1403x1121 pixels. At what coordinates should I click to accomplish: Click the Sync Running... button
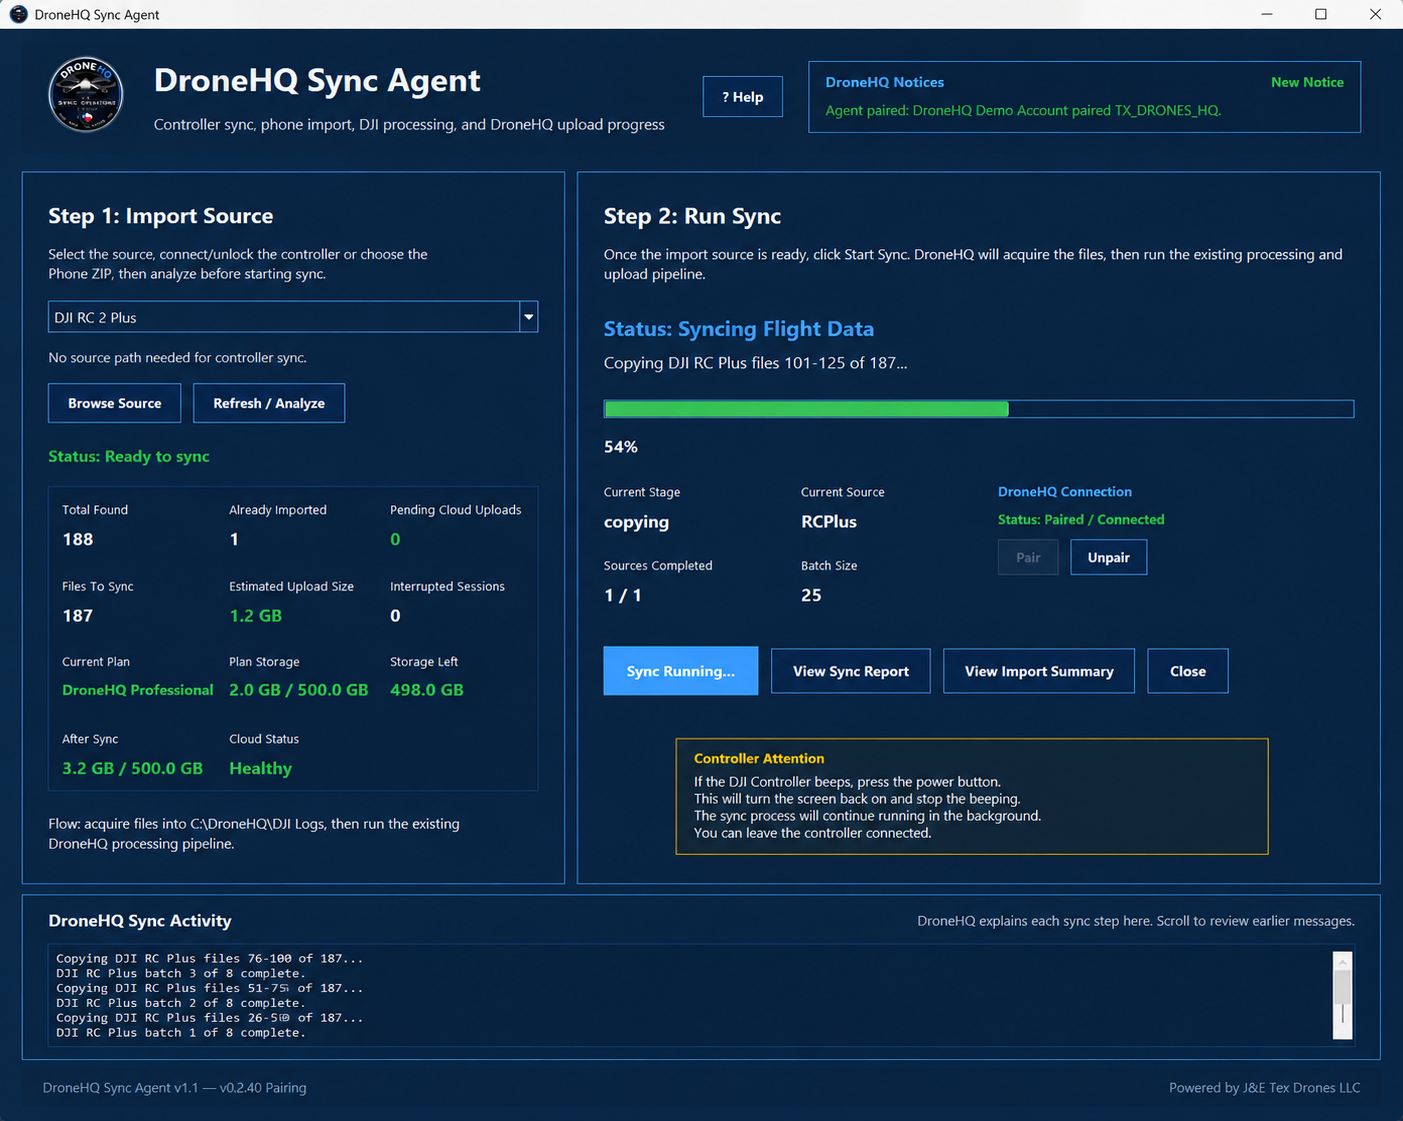tap(680, 671)
